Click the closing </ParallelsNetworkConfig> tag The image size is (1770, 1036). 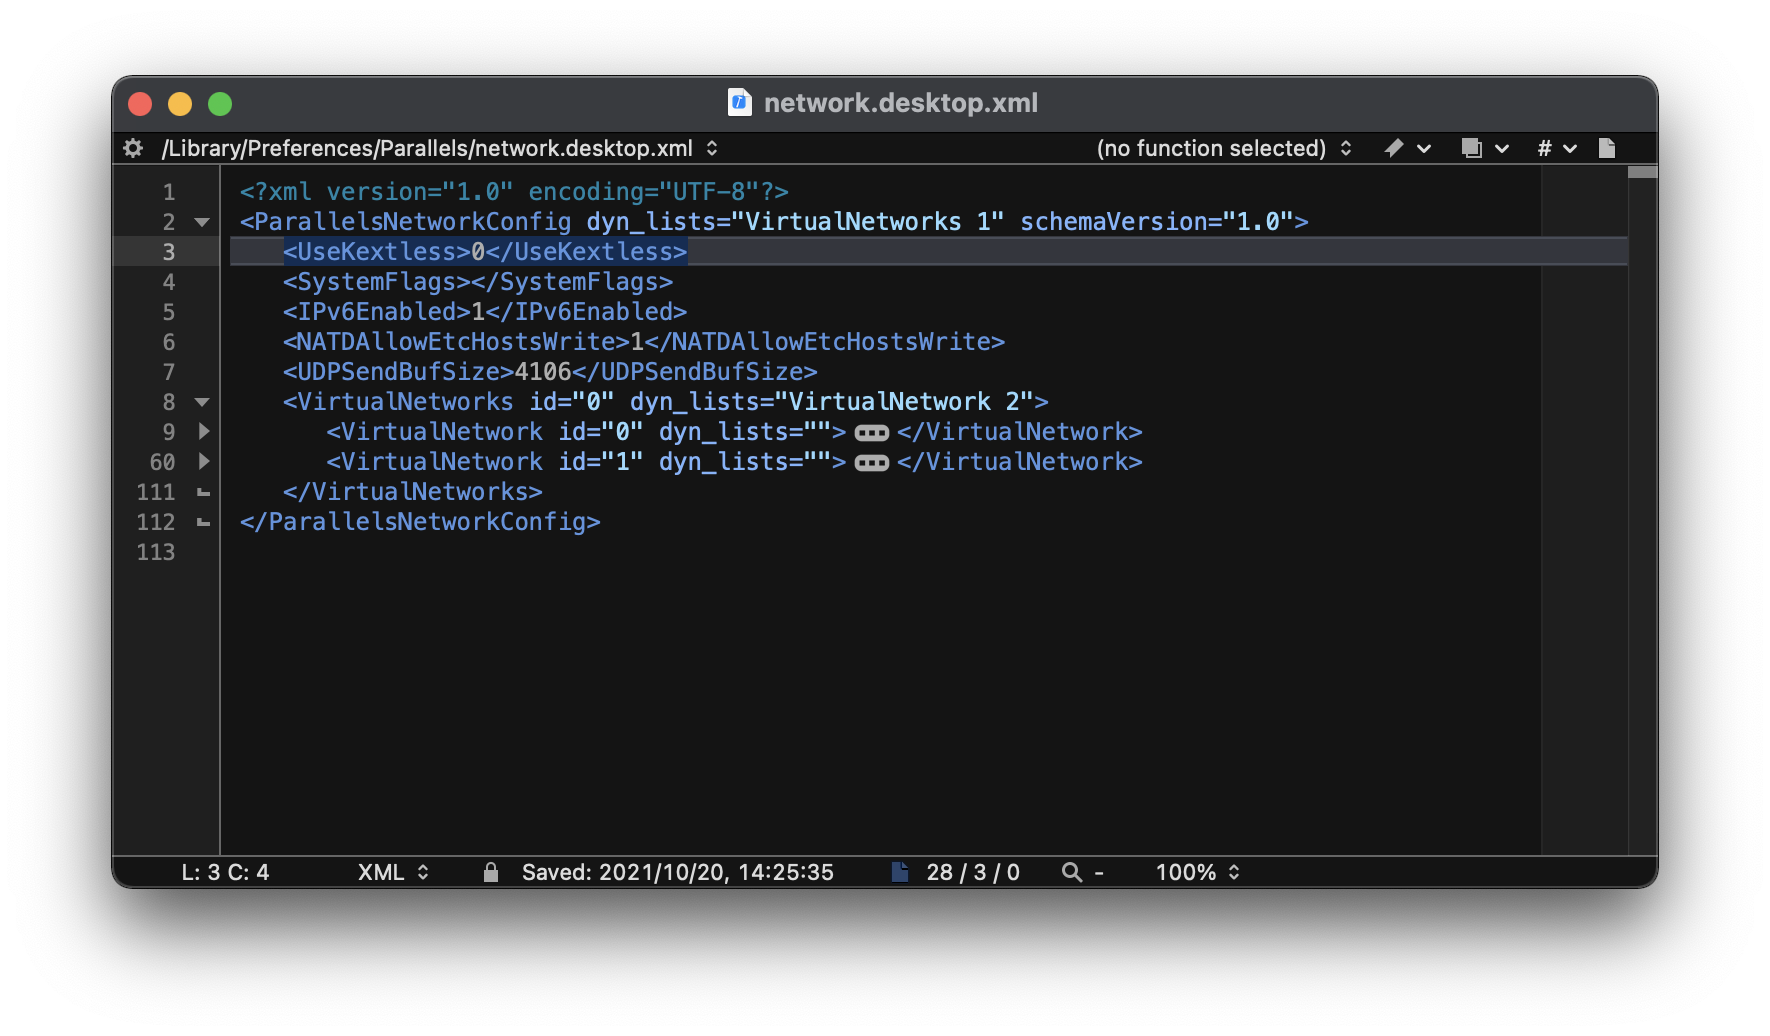coord(420,522)
